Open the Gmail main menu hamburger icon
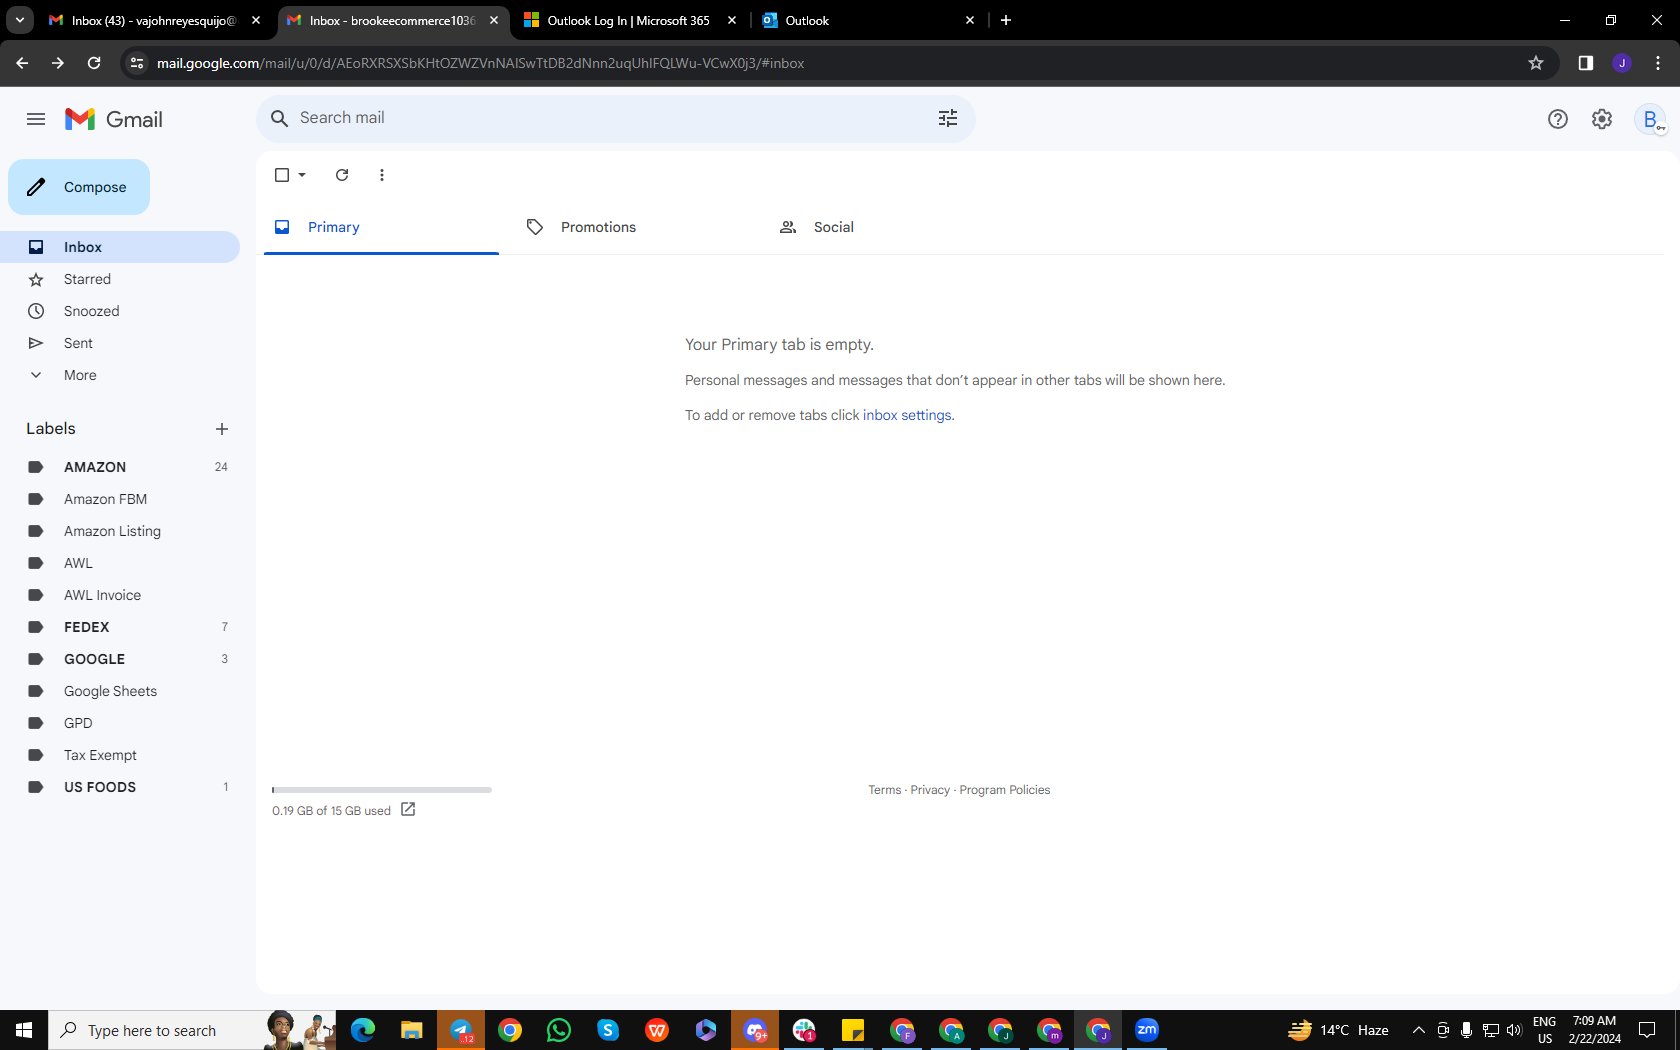The image size is (1680, 1050). coord(36,119)
